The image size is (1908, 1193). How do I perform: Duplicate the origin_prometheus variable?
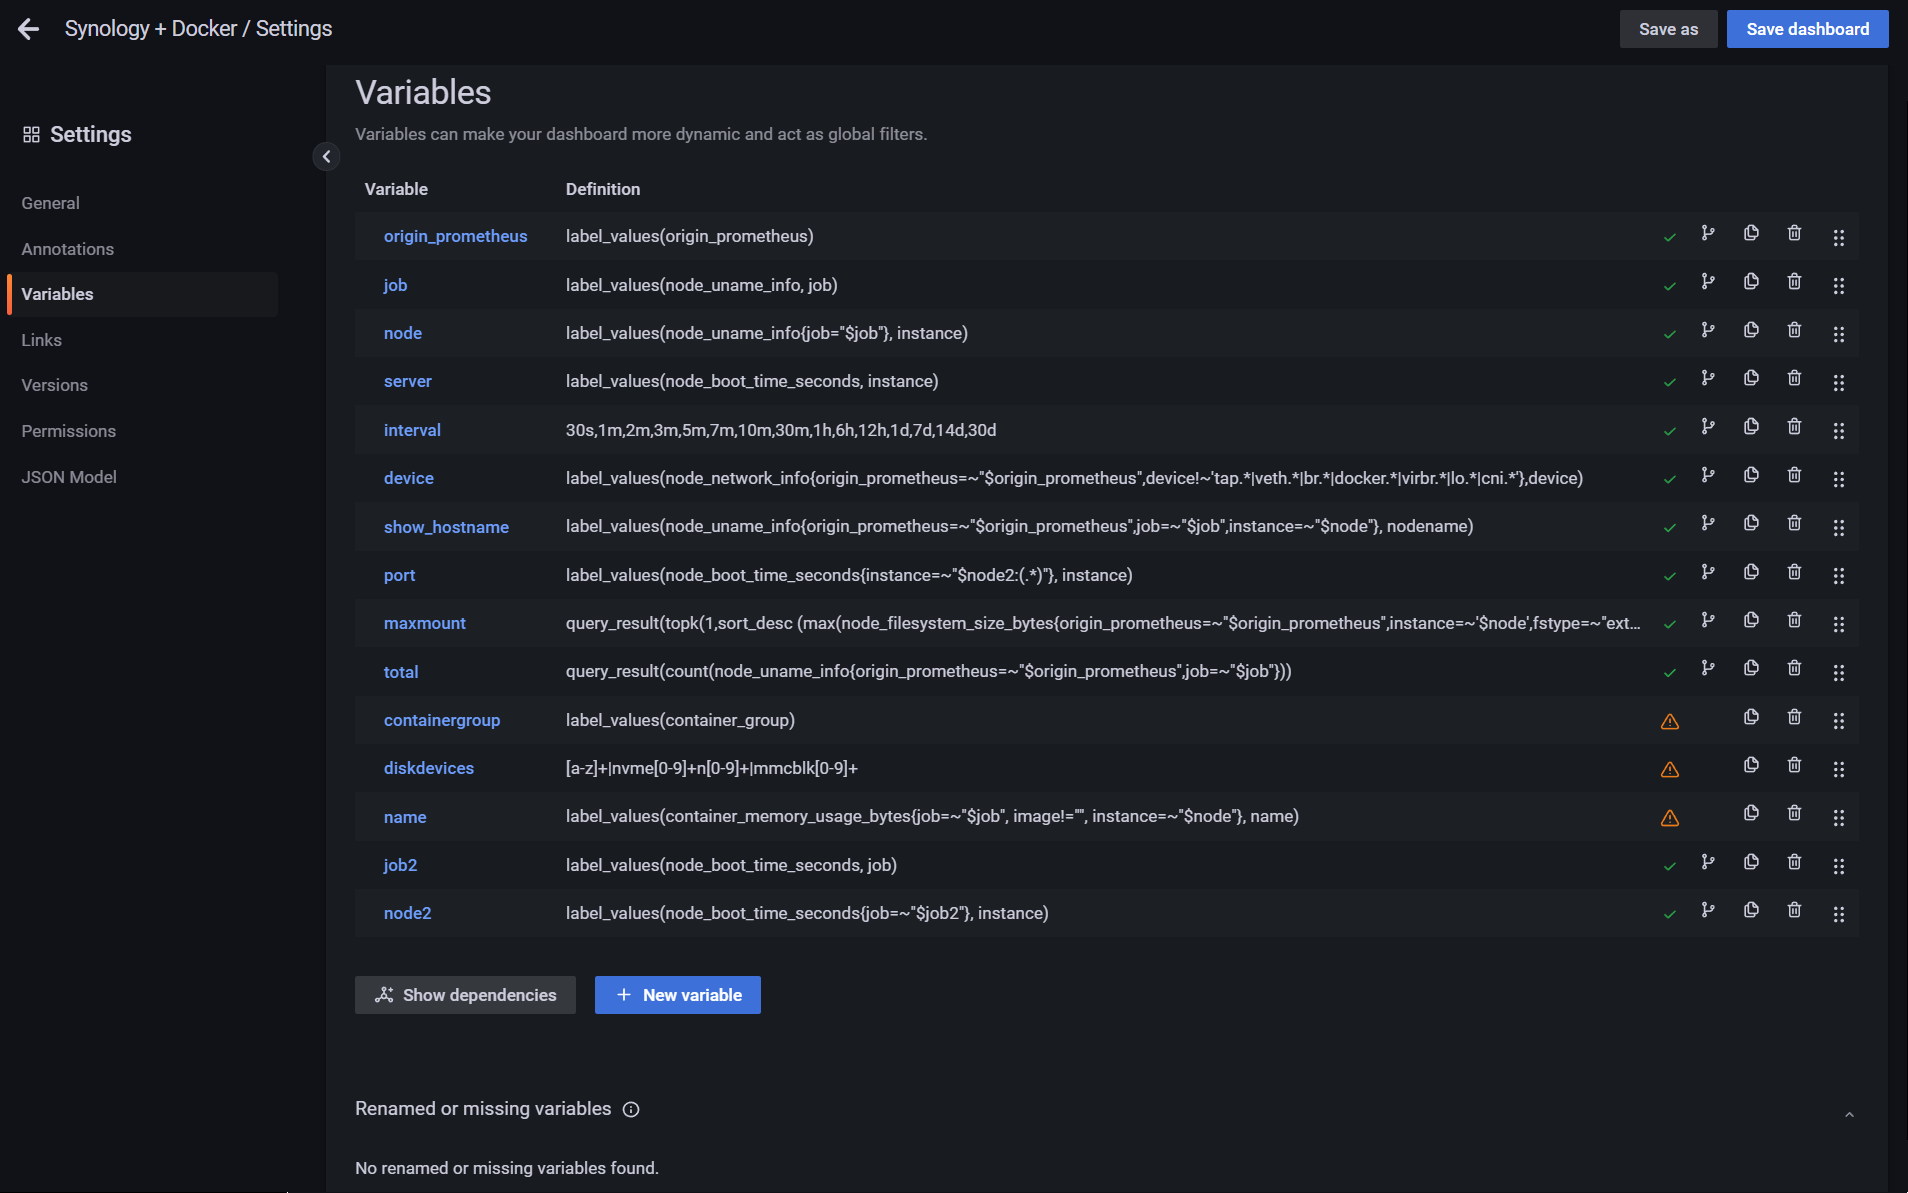click(x=1751, y=233)
